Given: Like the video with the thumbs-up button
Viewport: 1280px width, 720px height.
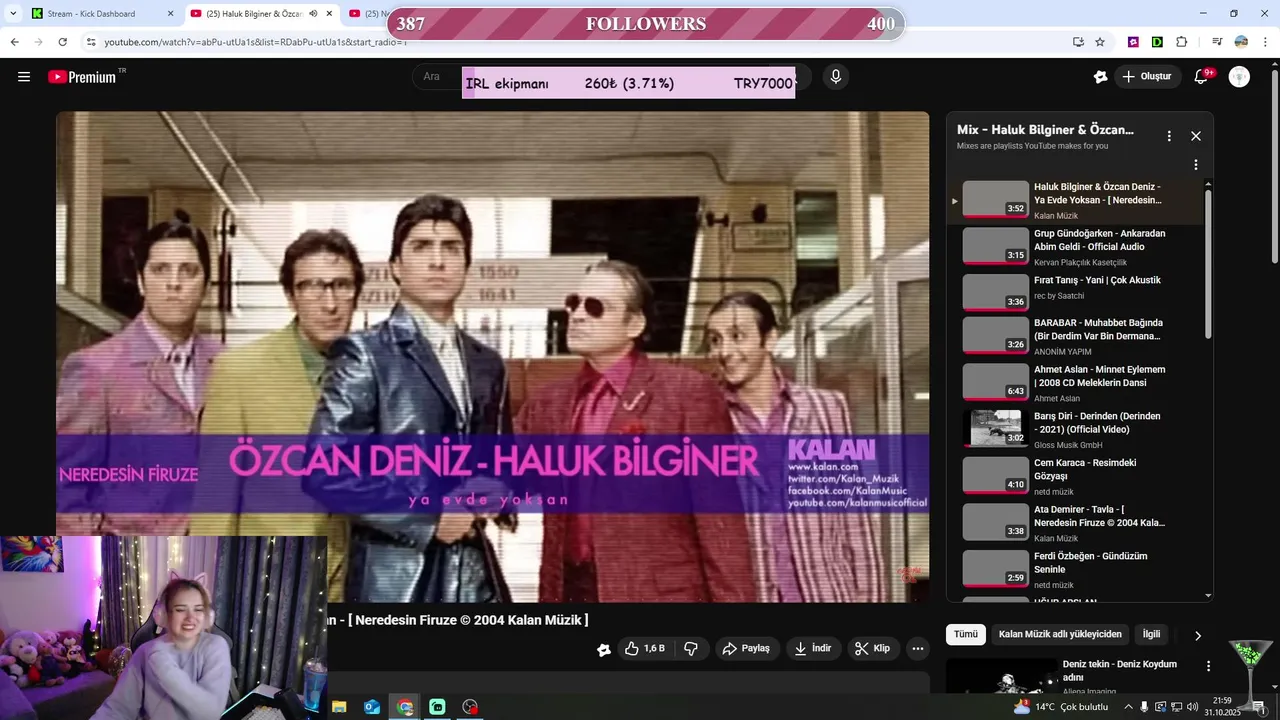Looking at the screenshot, I should pyautogui.click(x=645, y=648).
